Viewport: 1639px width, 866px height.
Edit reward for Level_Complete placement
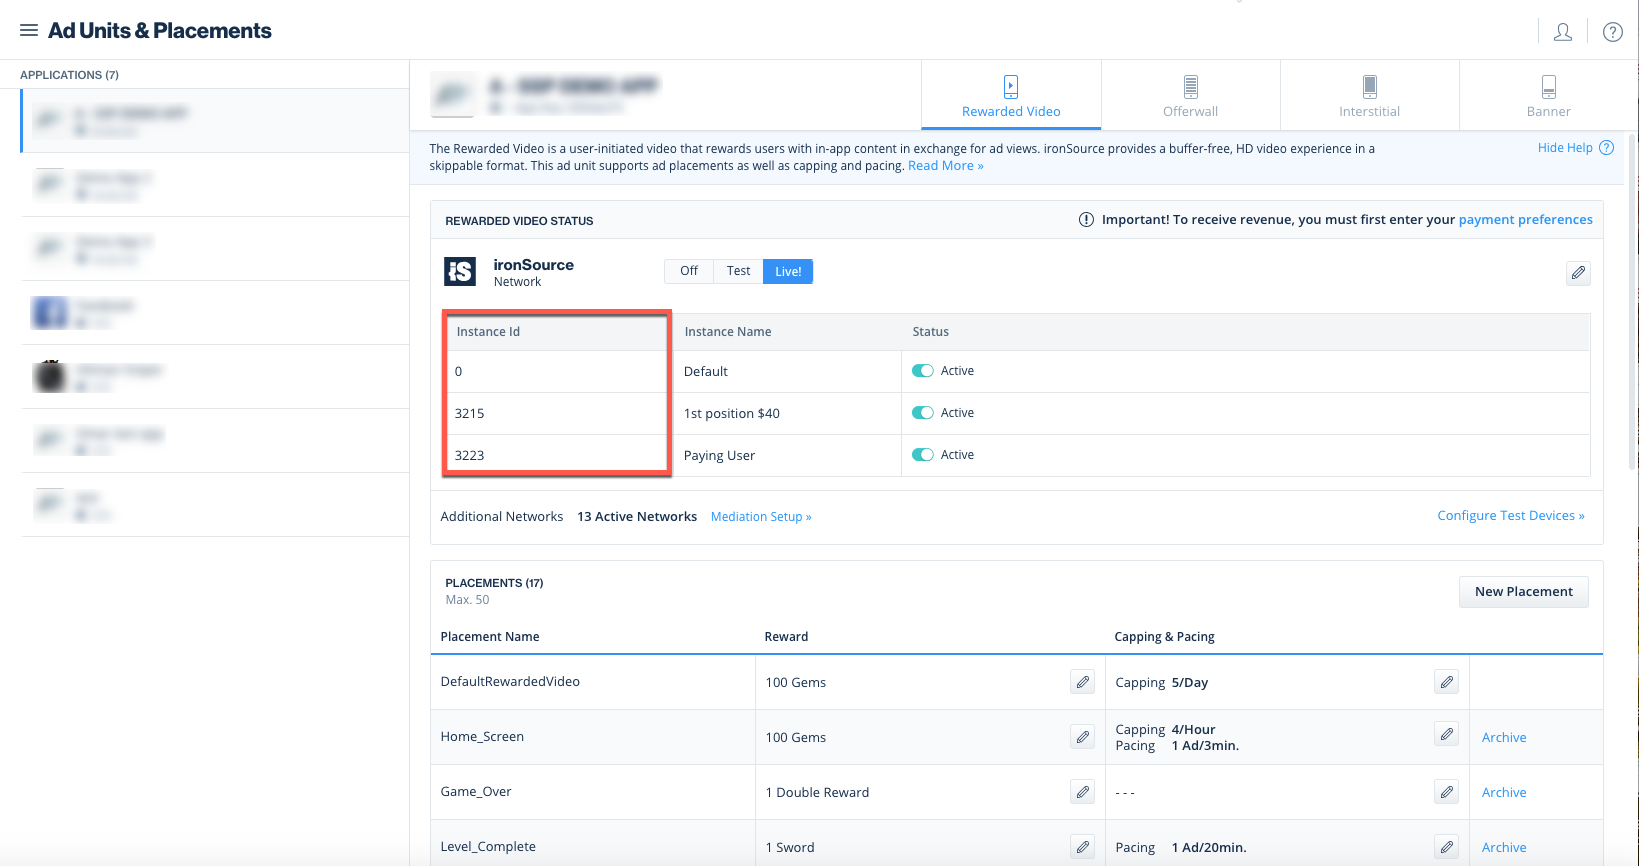[x=1083, y=847]
